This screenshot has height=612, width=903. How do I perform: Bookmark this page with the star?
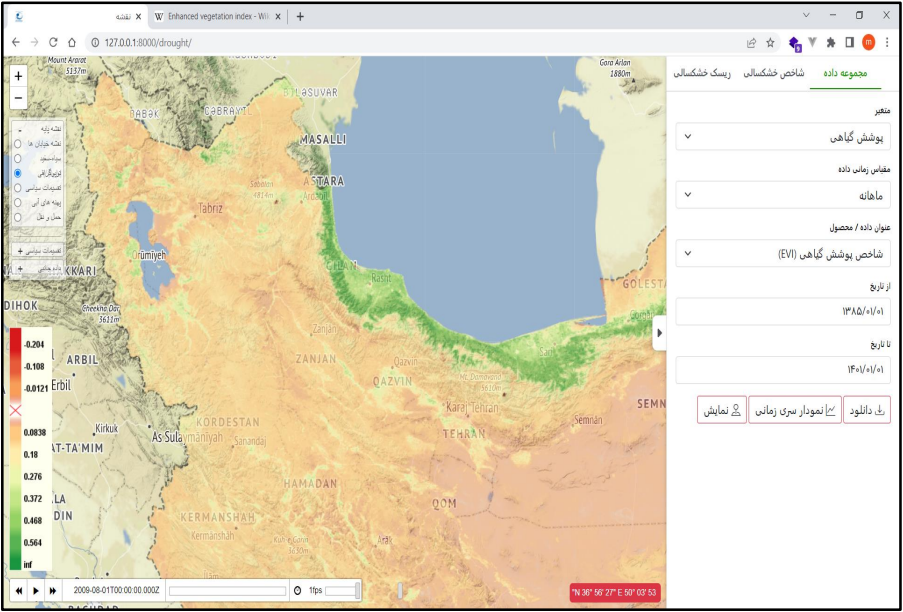coord(770,43)
